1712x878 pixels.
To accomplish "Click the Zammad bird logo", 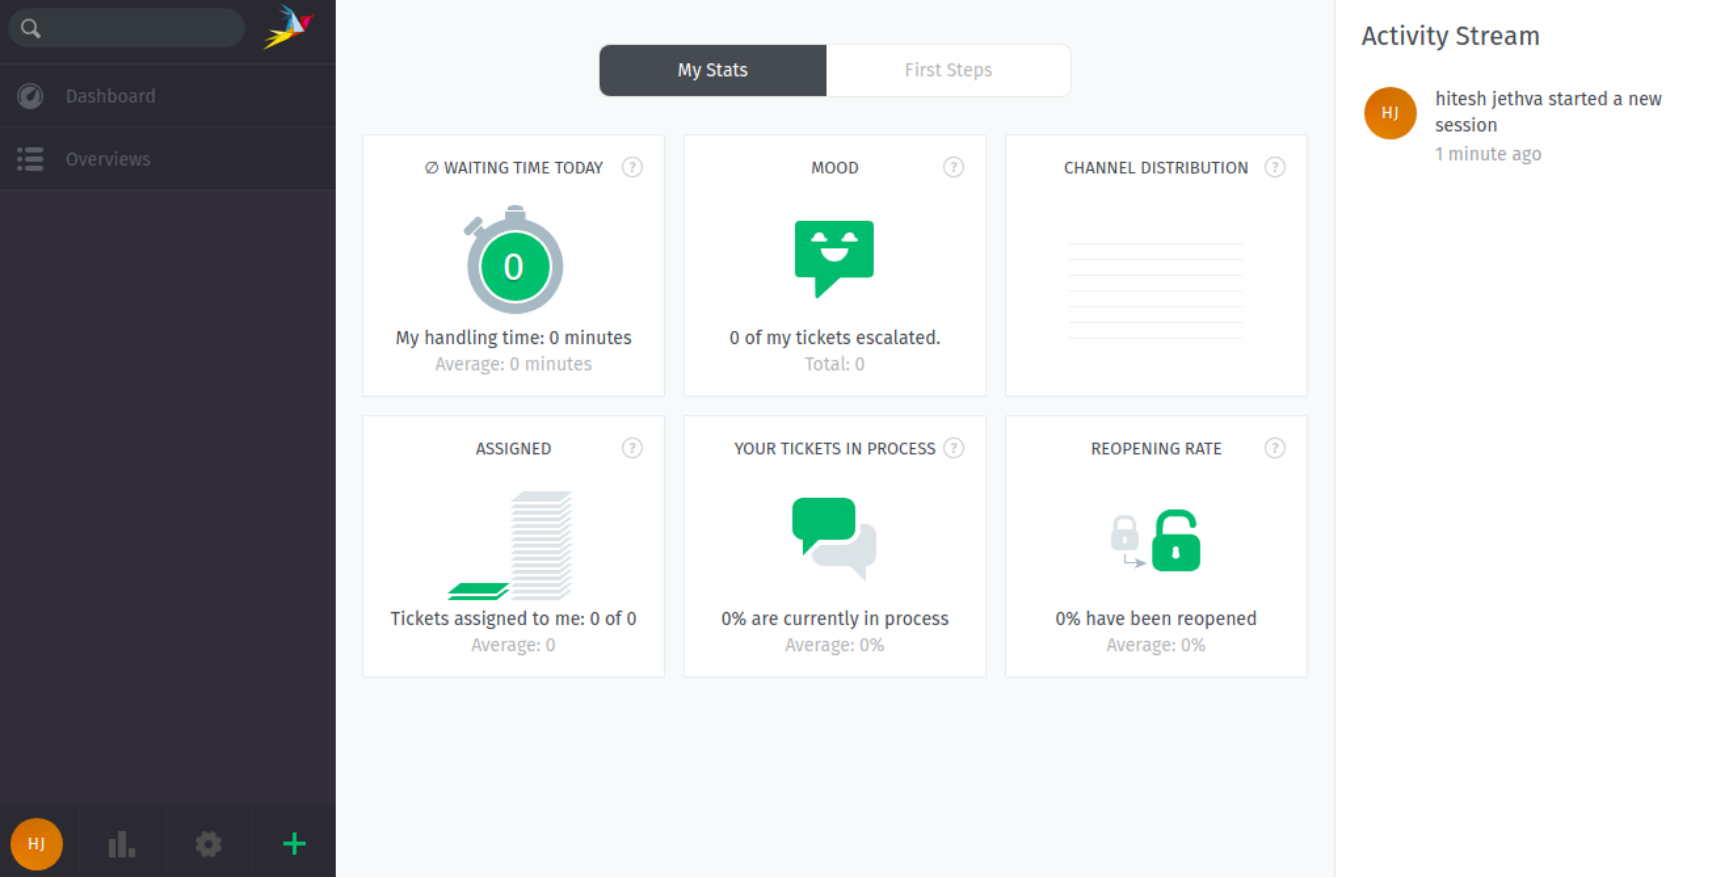I will (288, 27).
